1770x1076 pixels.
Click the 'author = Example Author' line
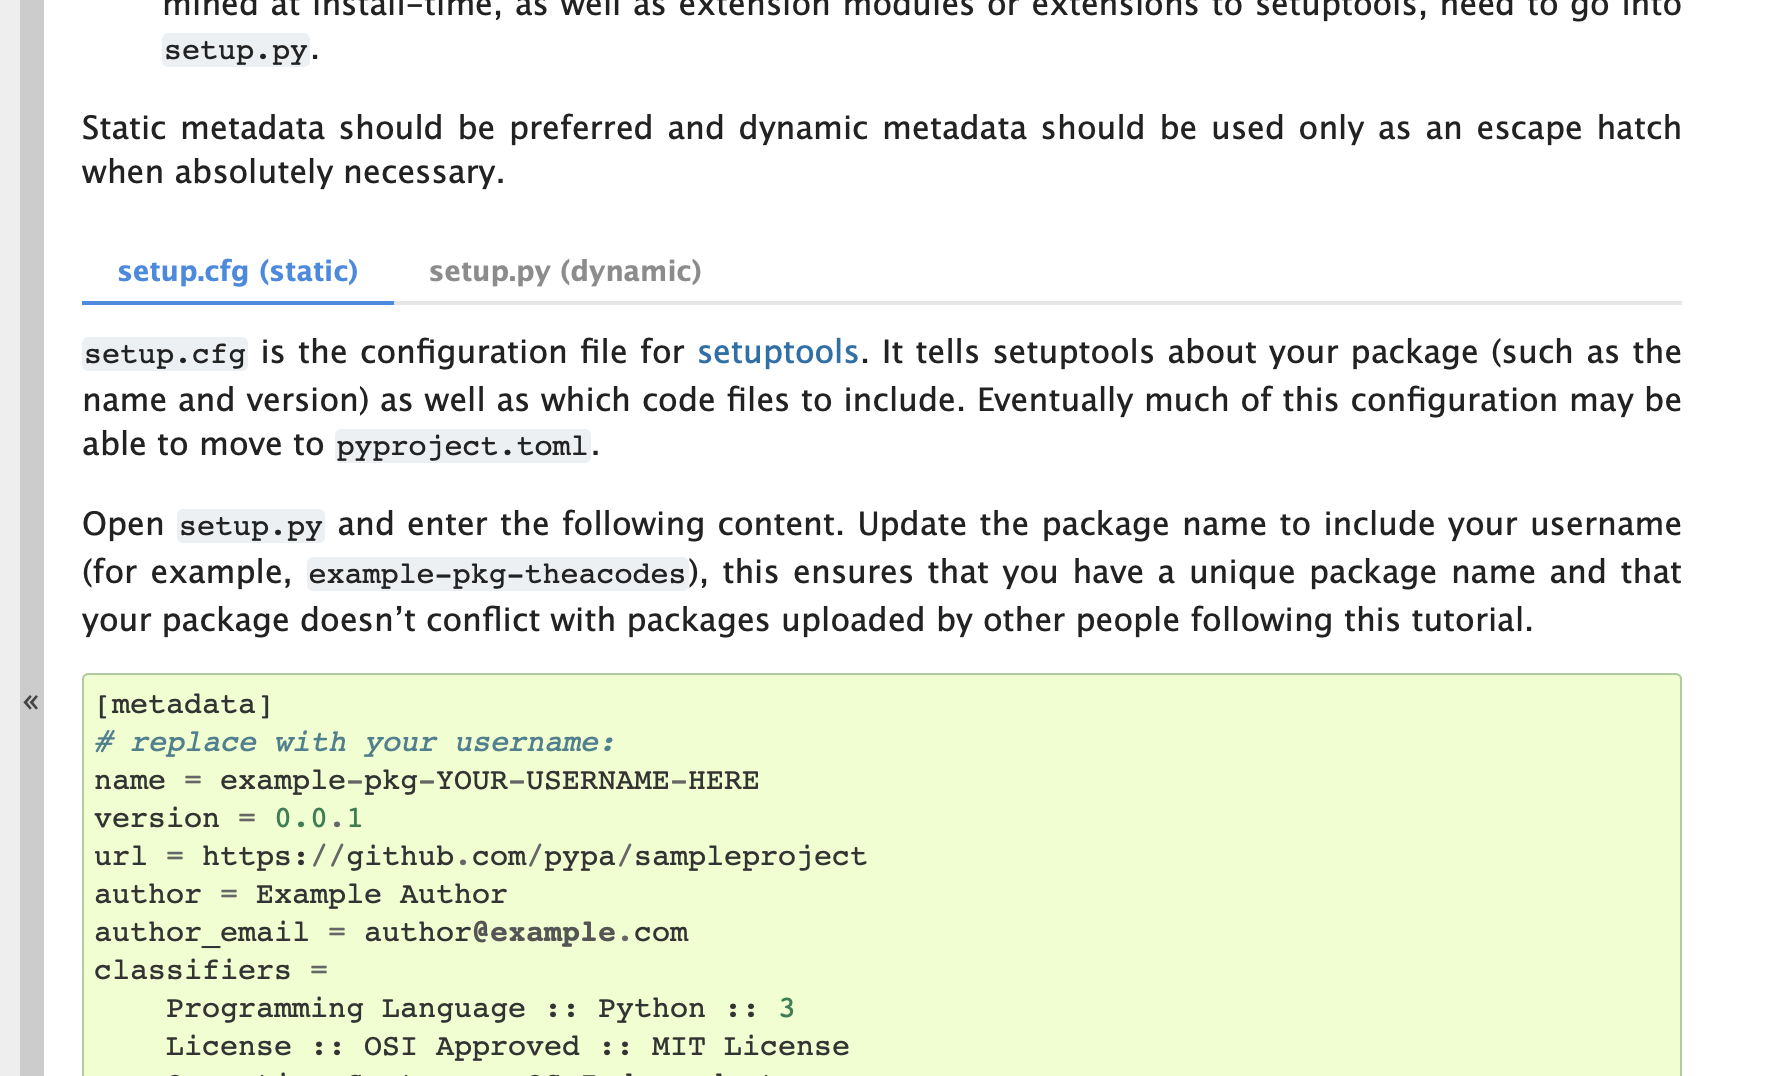coord(301,894)
